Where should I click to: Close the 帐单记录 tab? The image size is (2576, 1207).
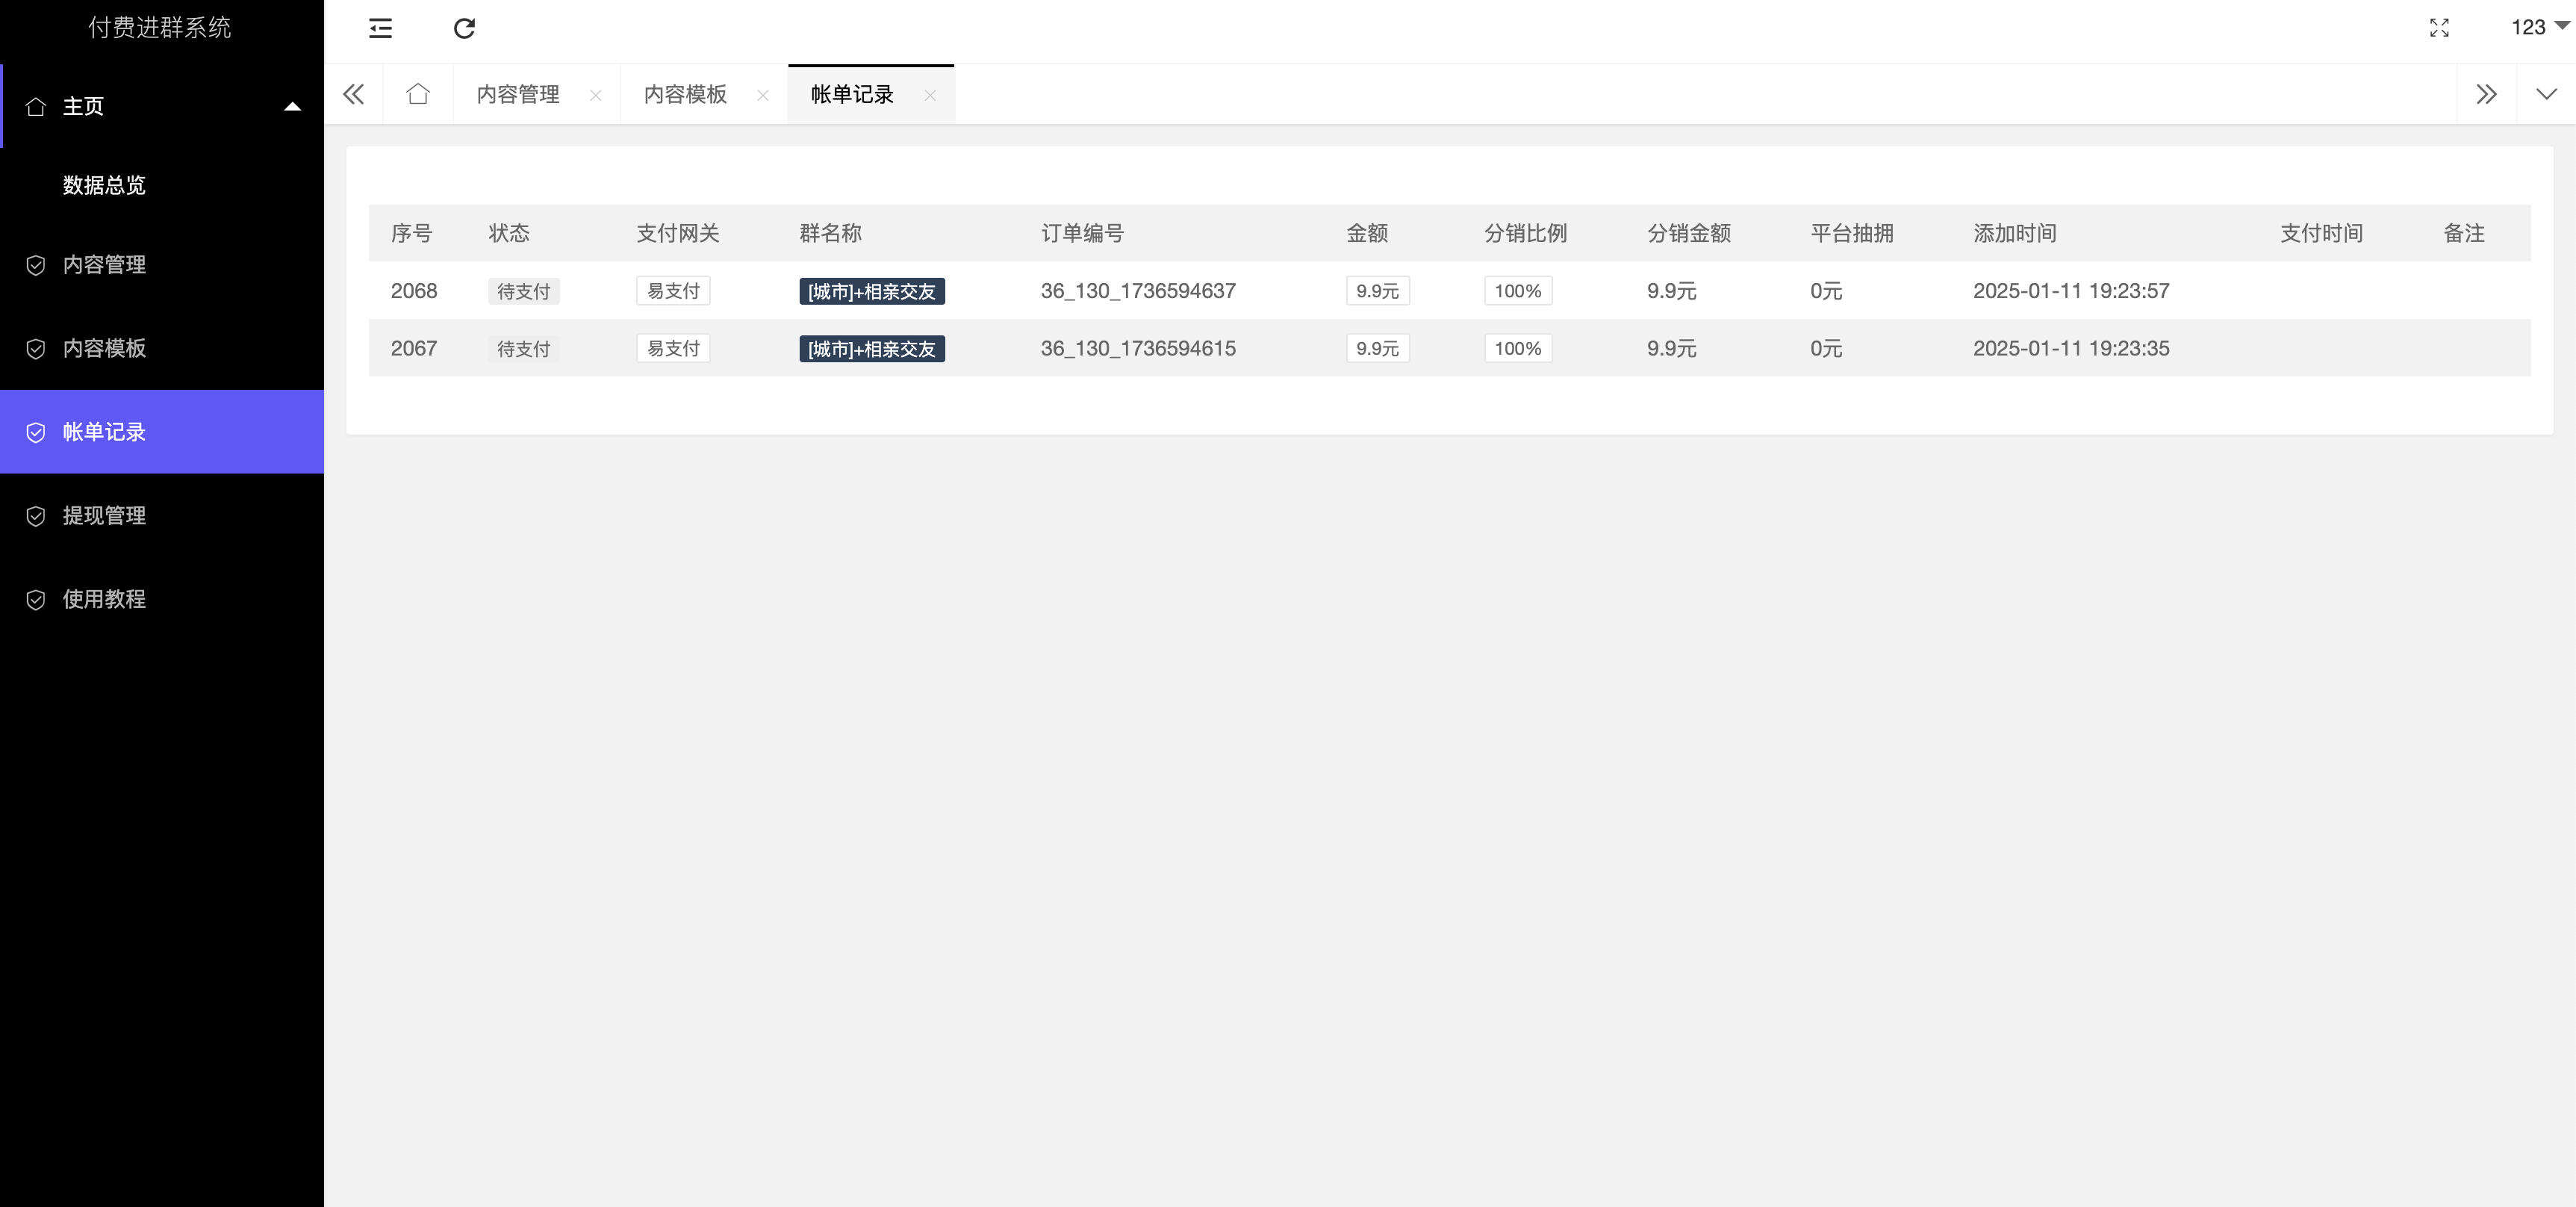(x=930, y=95)
